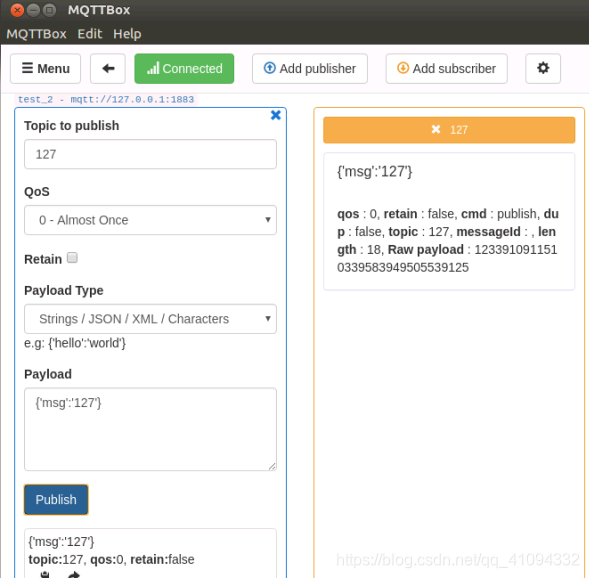Viewport: 589px width, 578px height.
Task: Maximize the MQTTBox window from the title bar
Action: pyautogui.click(x=49, y=10)
